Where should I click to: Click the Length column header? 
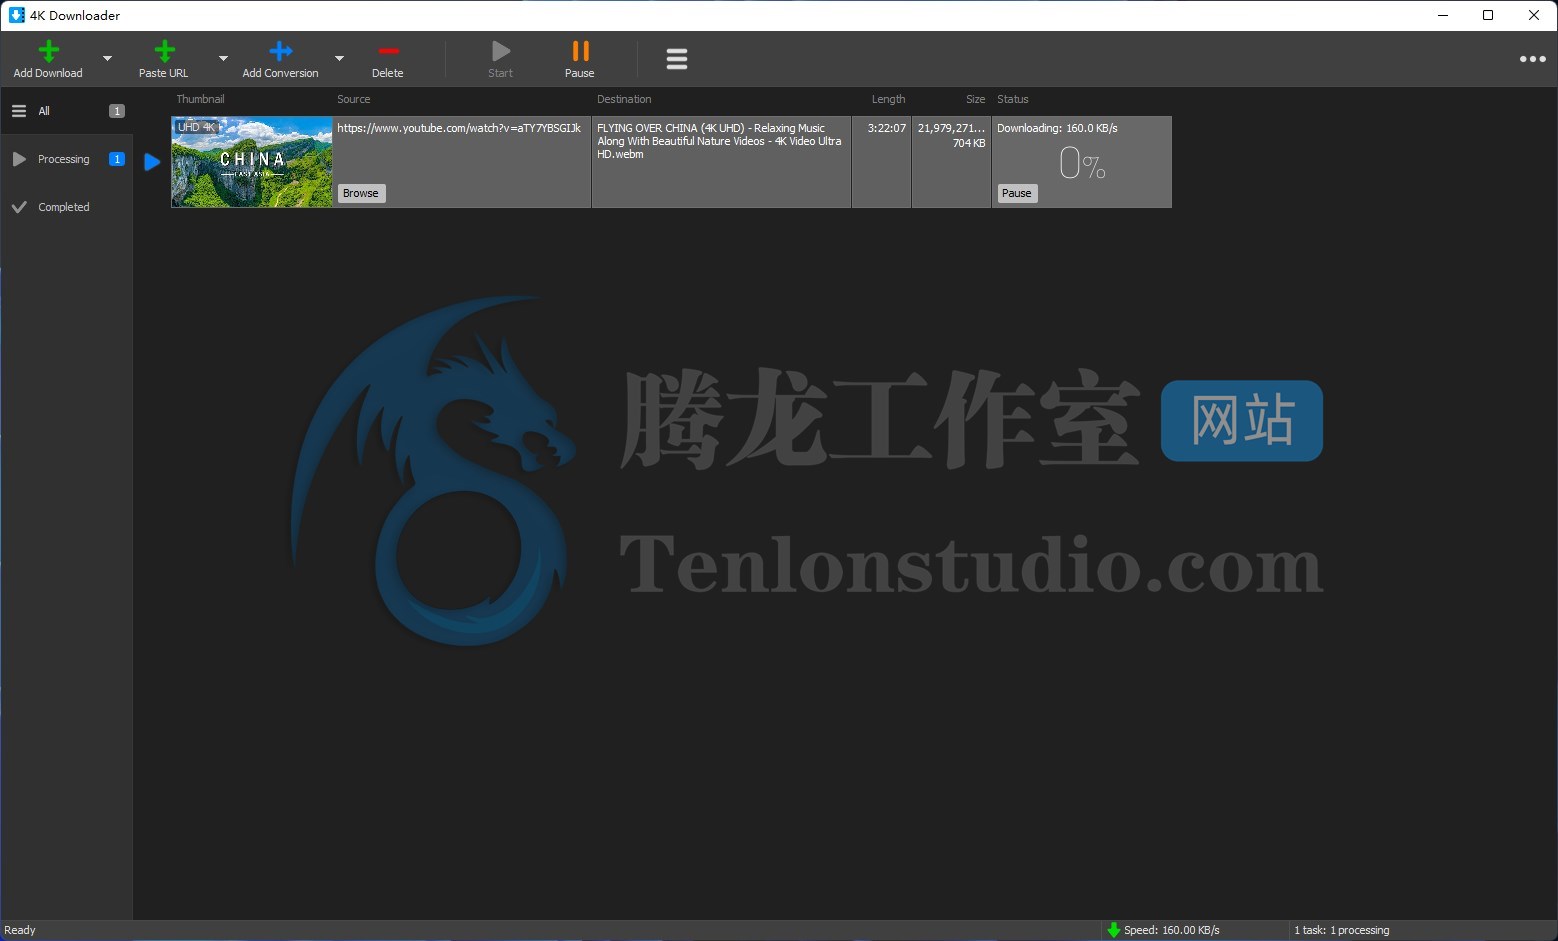point(888,99)
